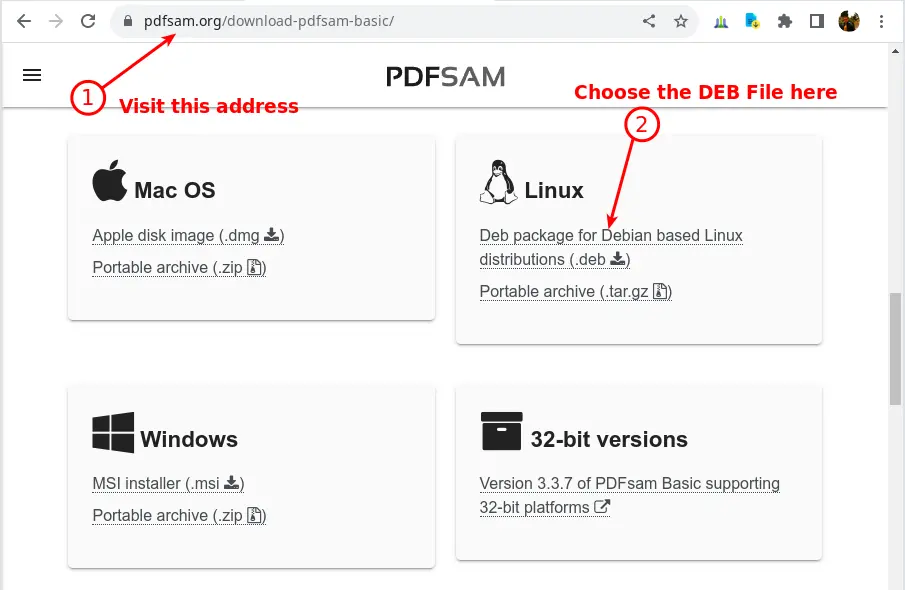Click the PDFSAM logo
The image size is (905, 590).
point(446,76)
